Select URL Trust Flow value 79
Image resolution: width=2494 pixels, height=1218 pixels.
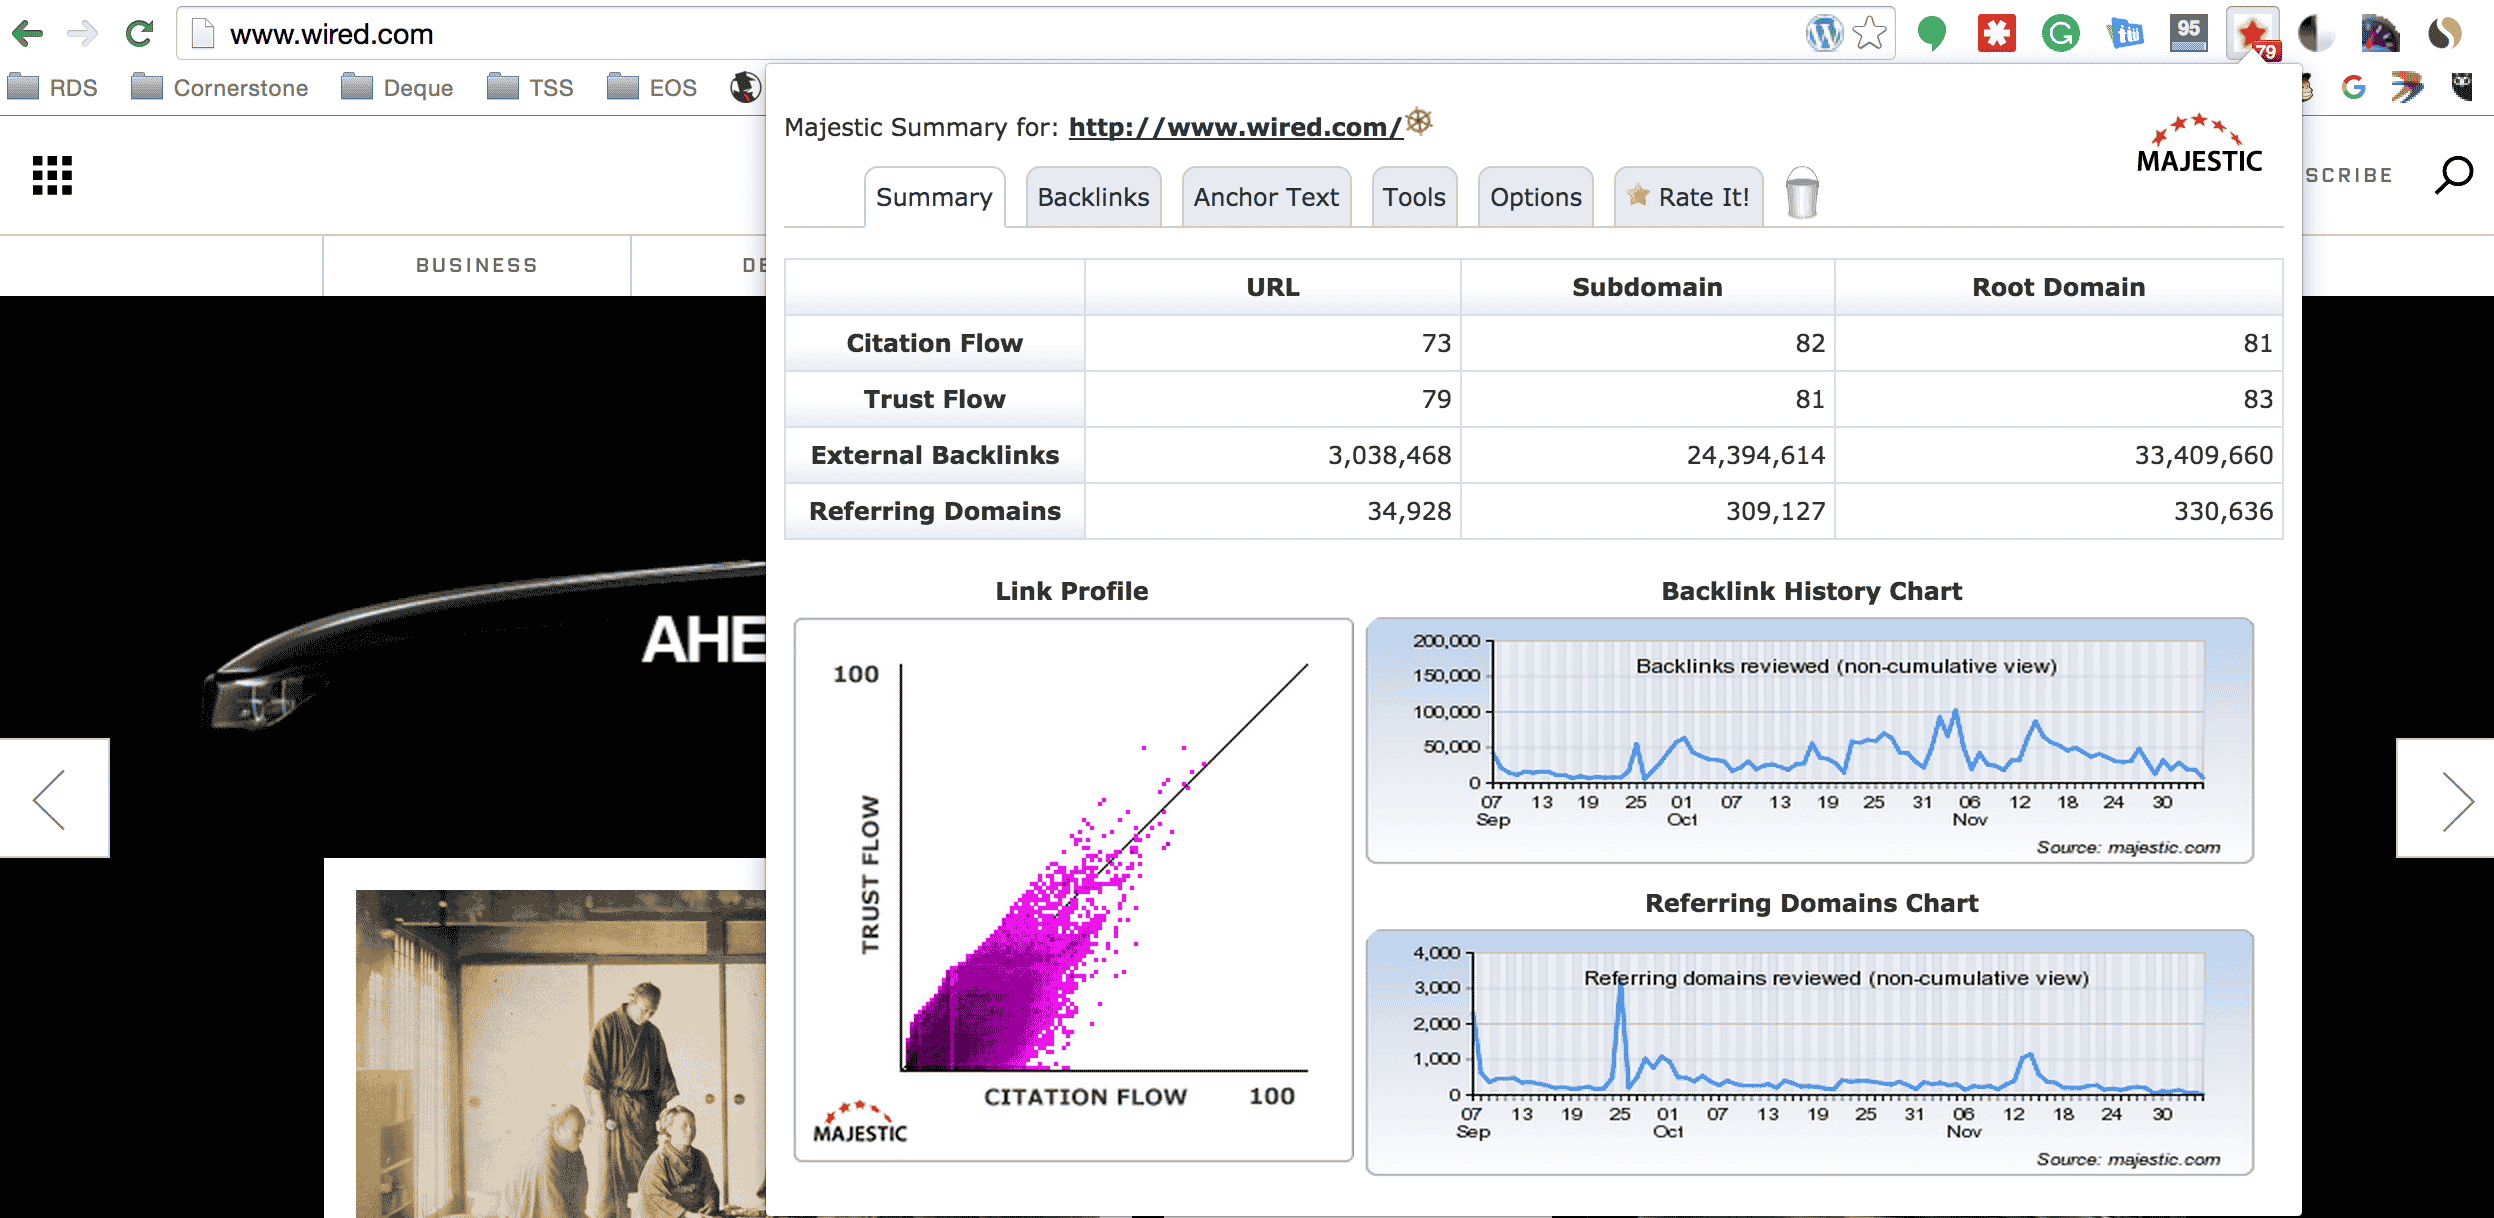pyautogui.click(x=1436, y=399)
